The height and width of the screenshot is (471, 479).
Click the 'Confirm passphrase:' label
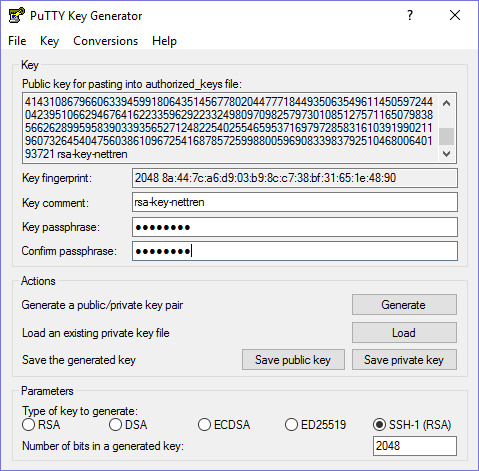tap(69, 251)
